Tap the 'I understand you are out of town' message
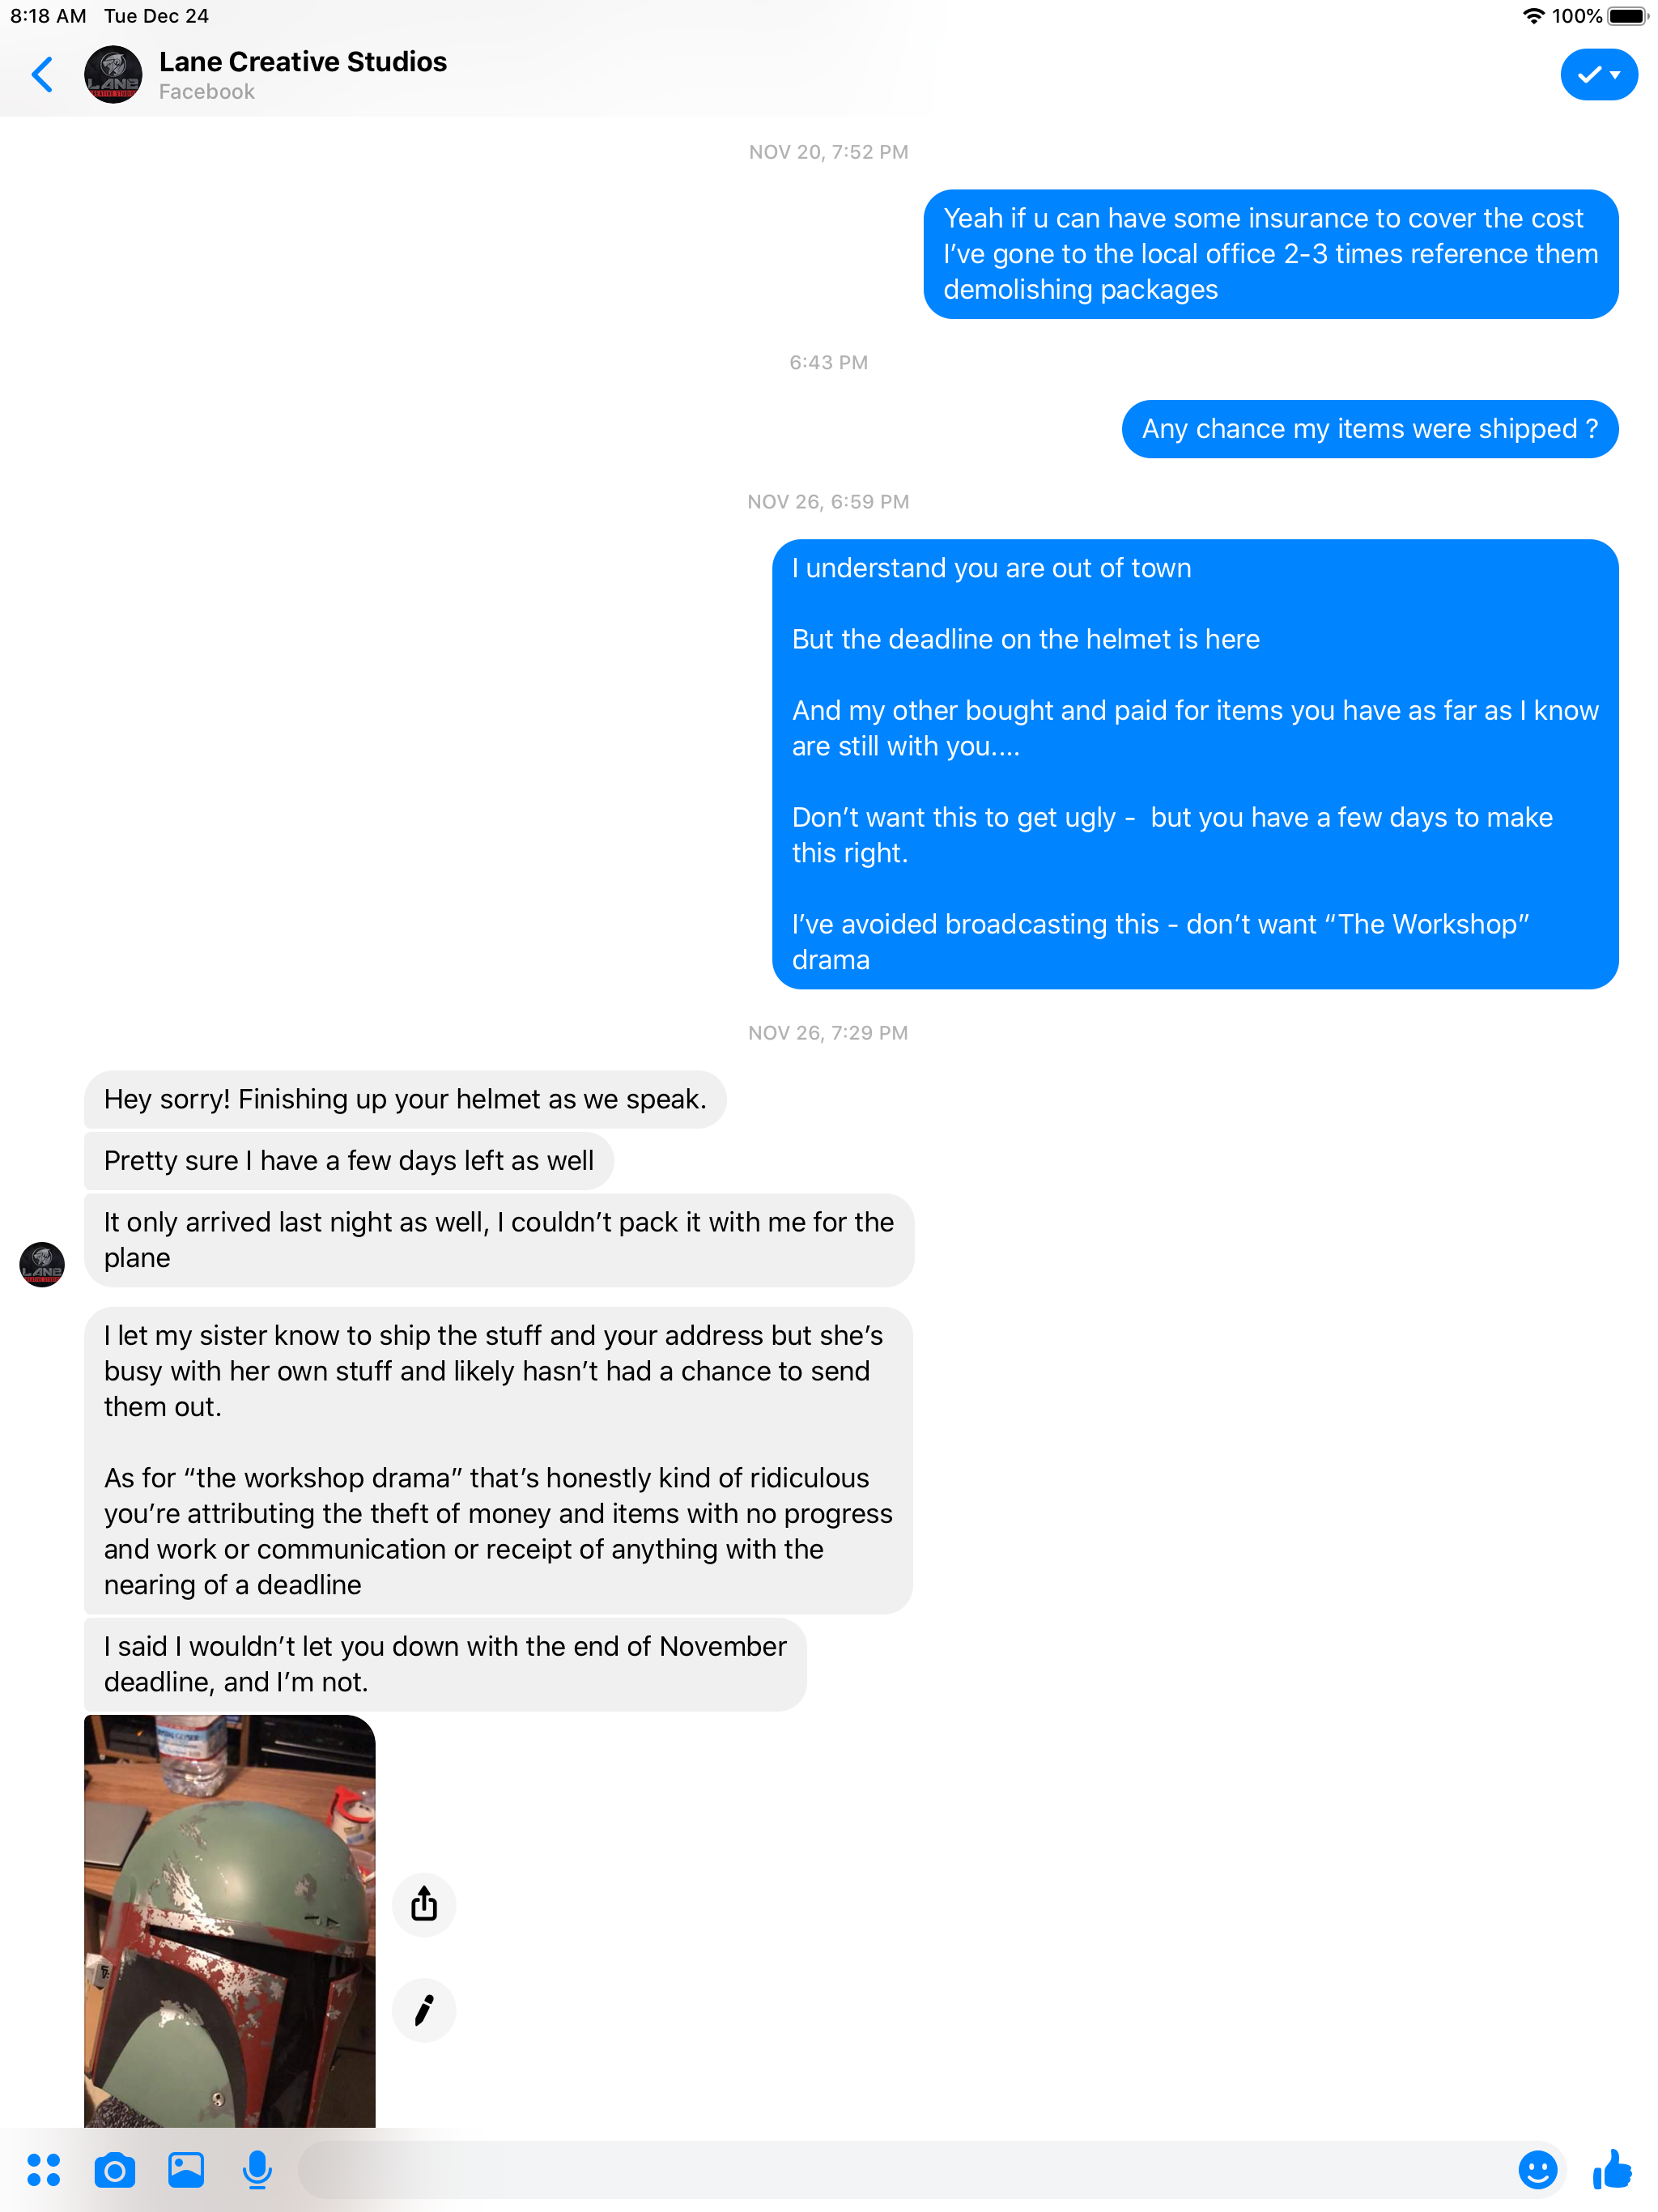Screen dimensions: 1658x2212 point(1195,764)
